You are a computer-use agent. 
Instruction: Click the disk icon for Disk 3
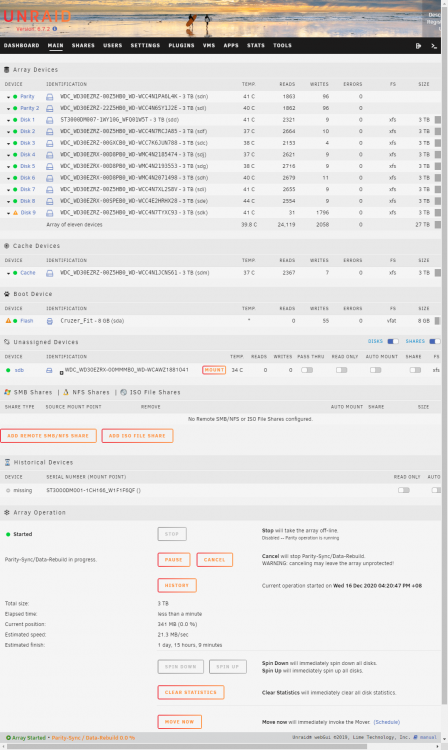pos(49,143)
